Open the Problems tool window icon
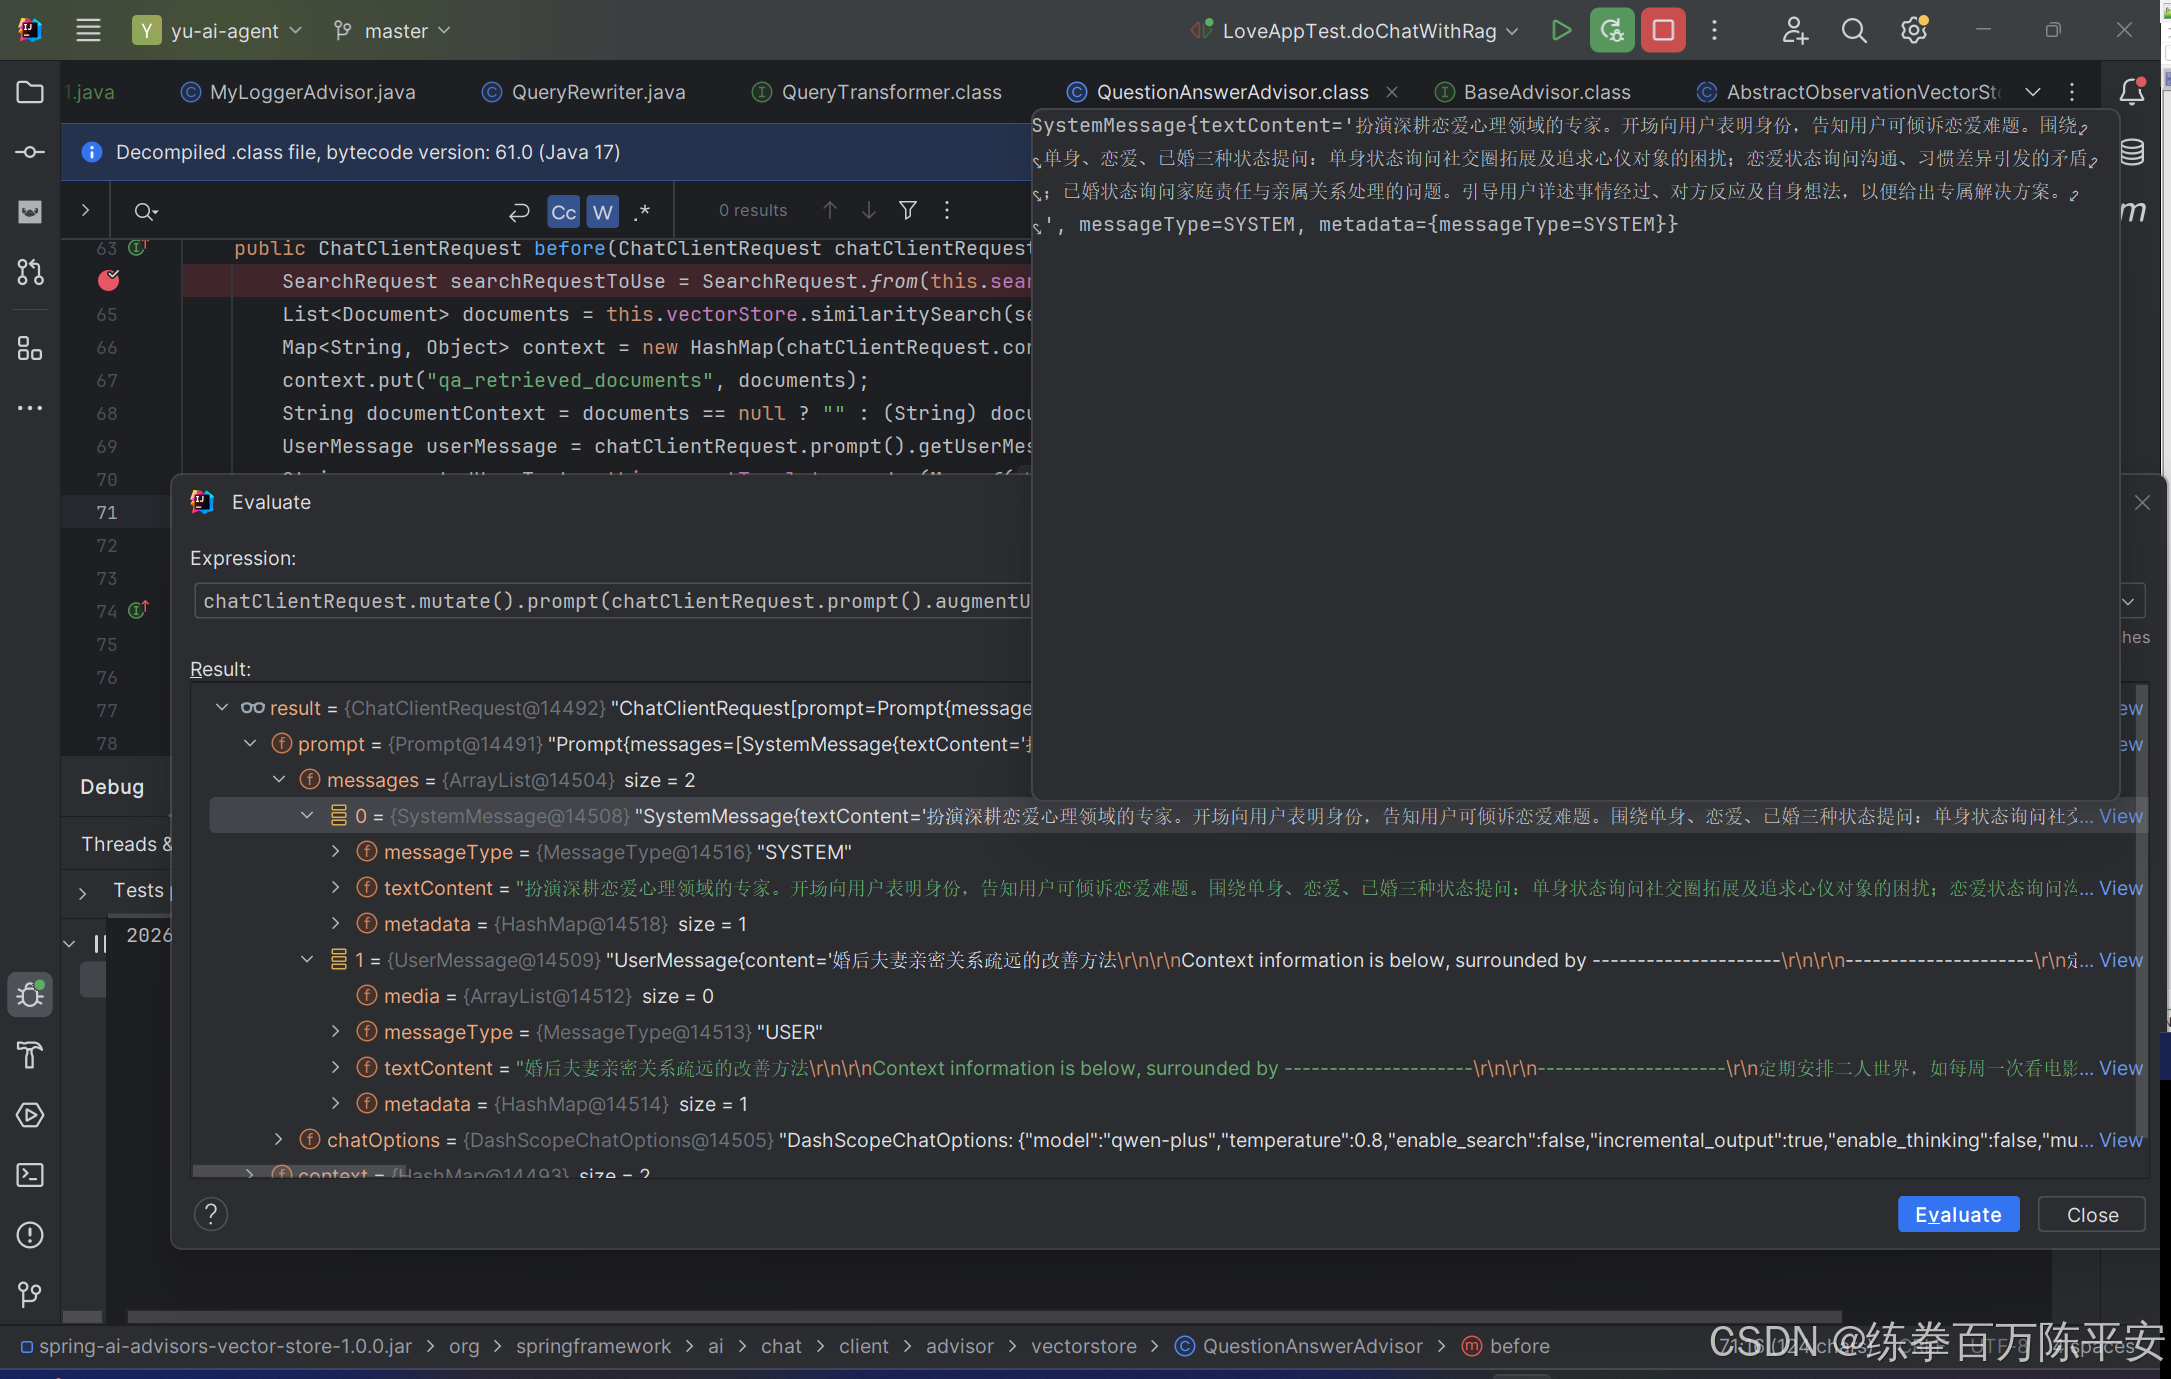 tap(30, 1234)
